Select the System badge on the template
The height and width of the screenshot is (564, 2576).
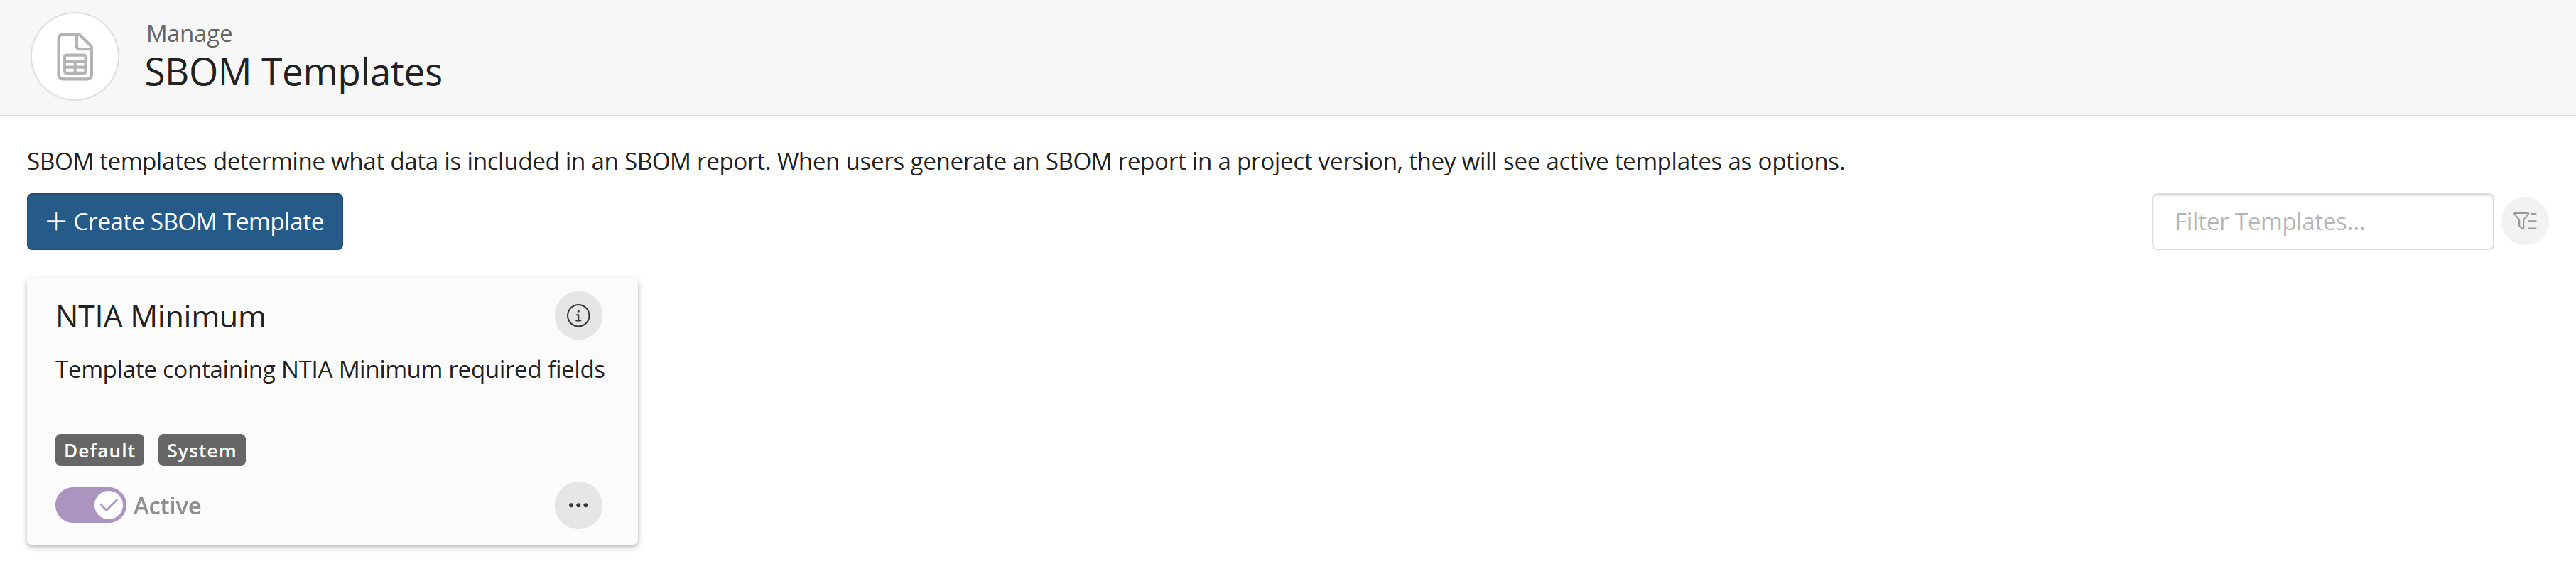pyautogui.click(x=201, y=449)
